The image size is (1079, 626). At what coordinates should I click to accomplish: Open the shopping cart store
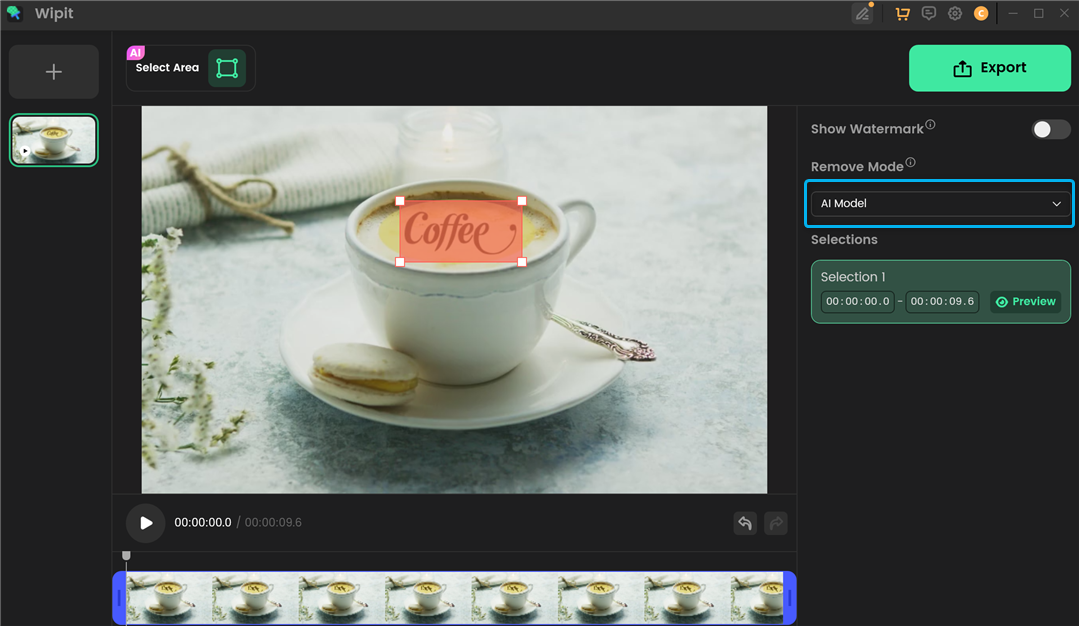pyautogui.click(x=902, y=13)
